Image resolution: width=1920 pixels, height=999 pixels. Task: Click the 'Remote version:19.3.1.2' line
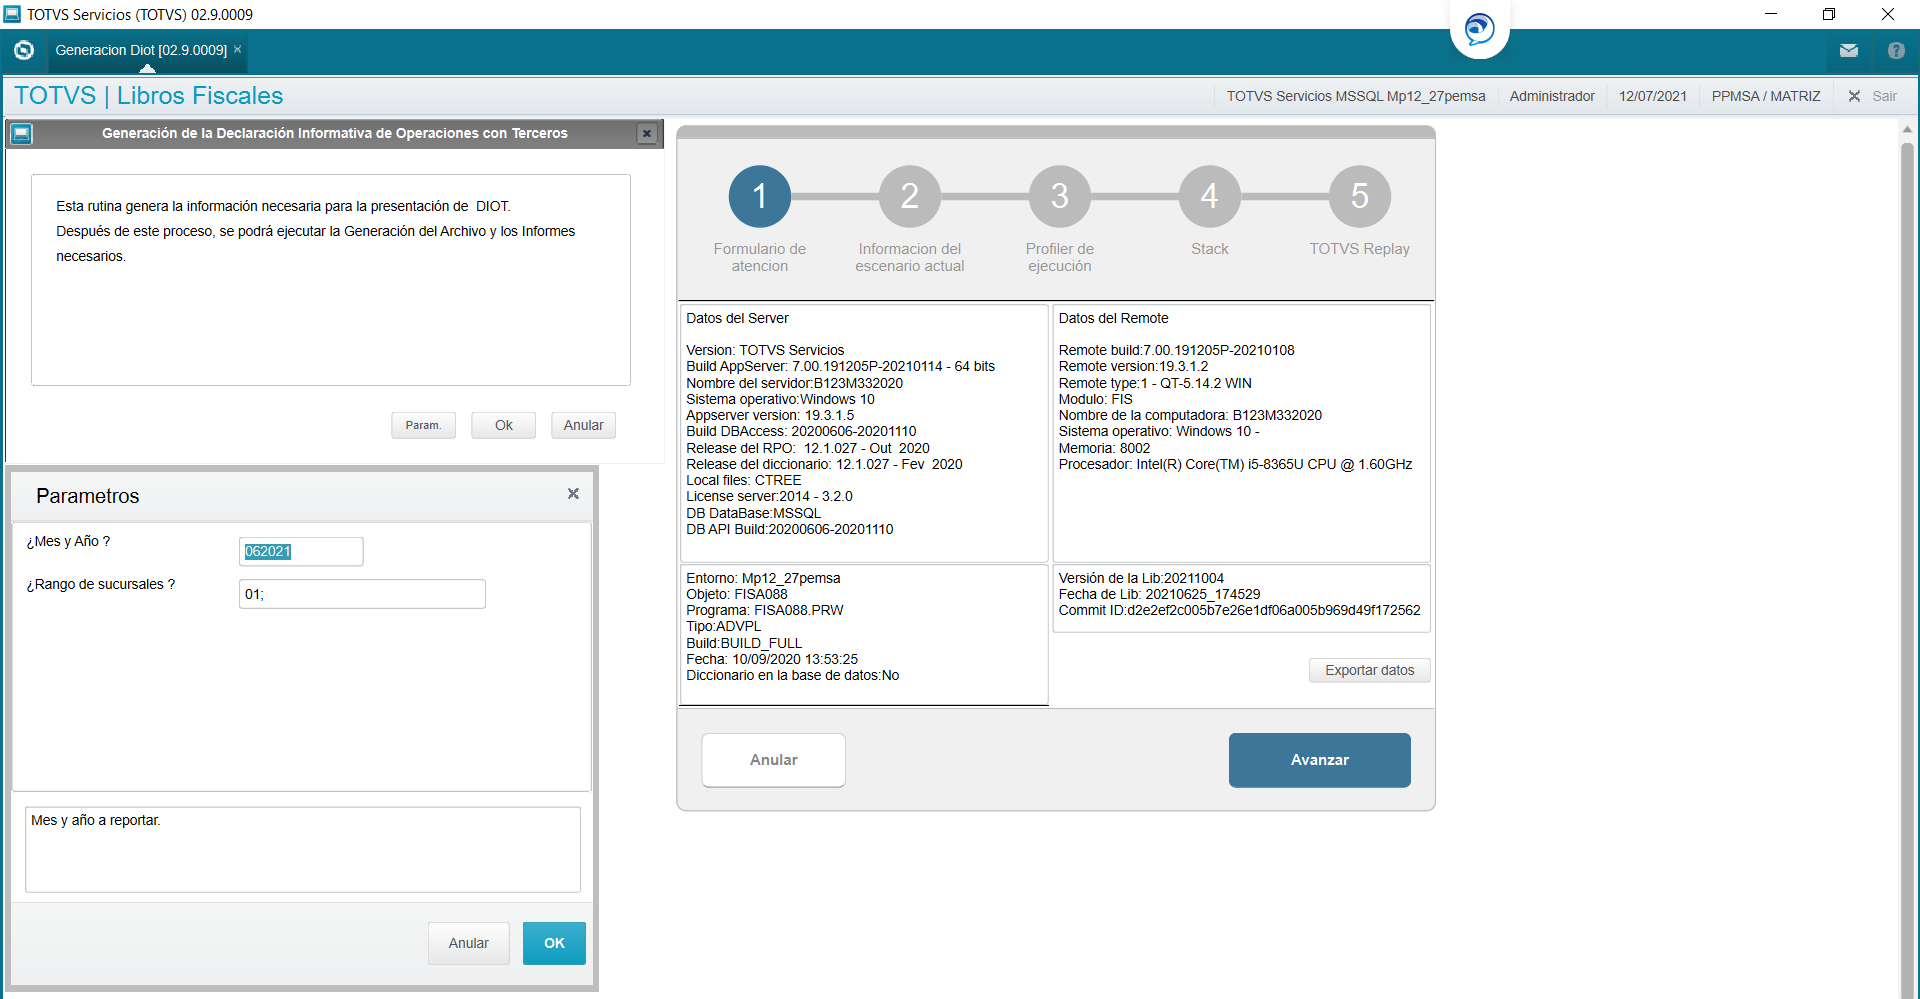click(x=1133, y=366)
